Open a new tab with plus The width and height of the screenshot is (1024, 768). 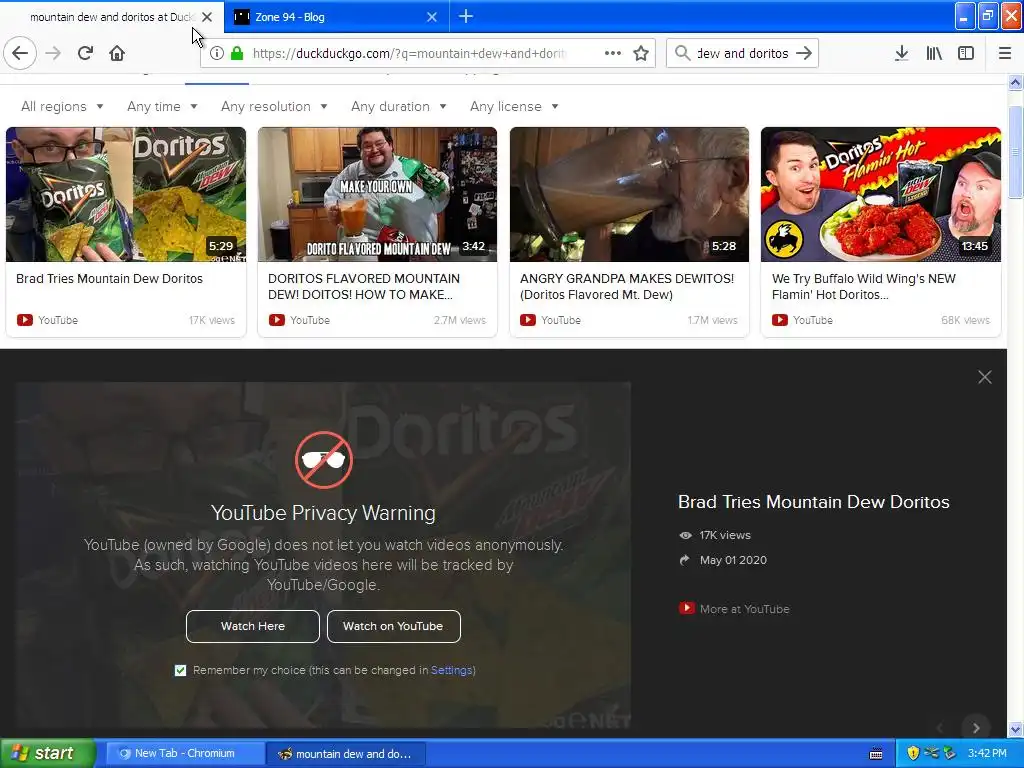466,16
